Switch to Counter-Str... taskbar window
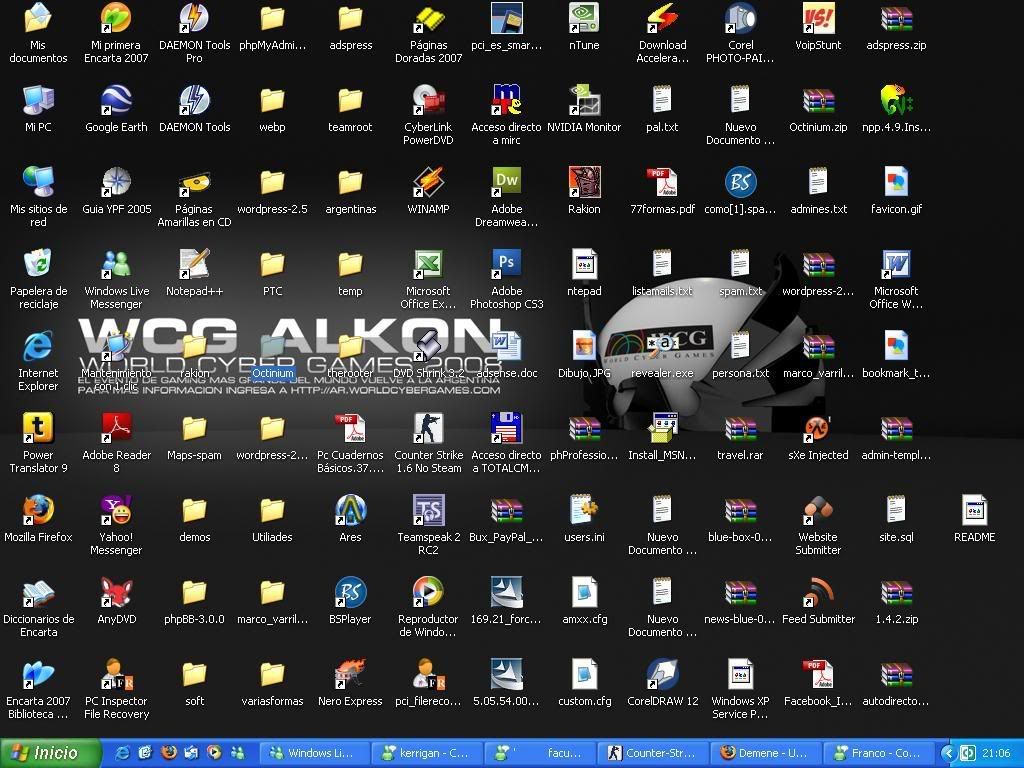The height and width of the screenshot is (768, 1024). 652,753
